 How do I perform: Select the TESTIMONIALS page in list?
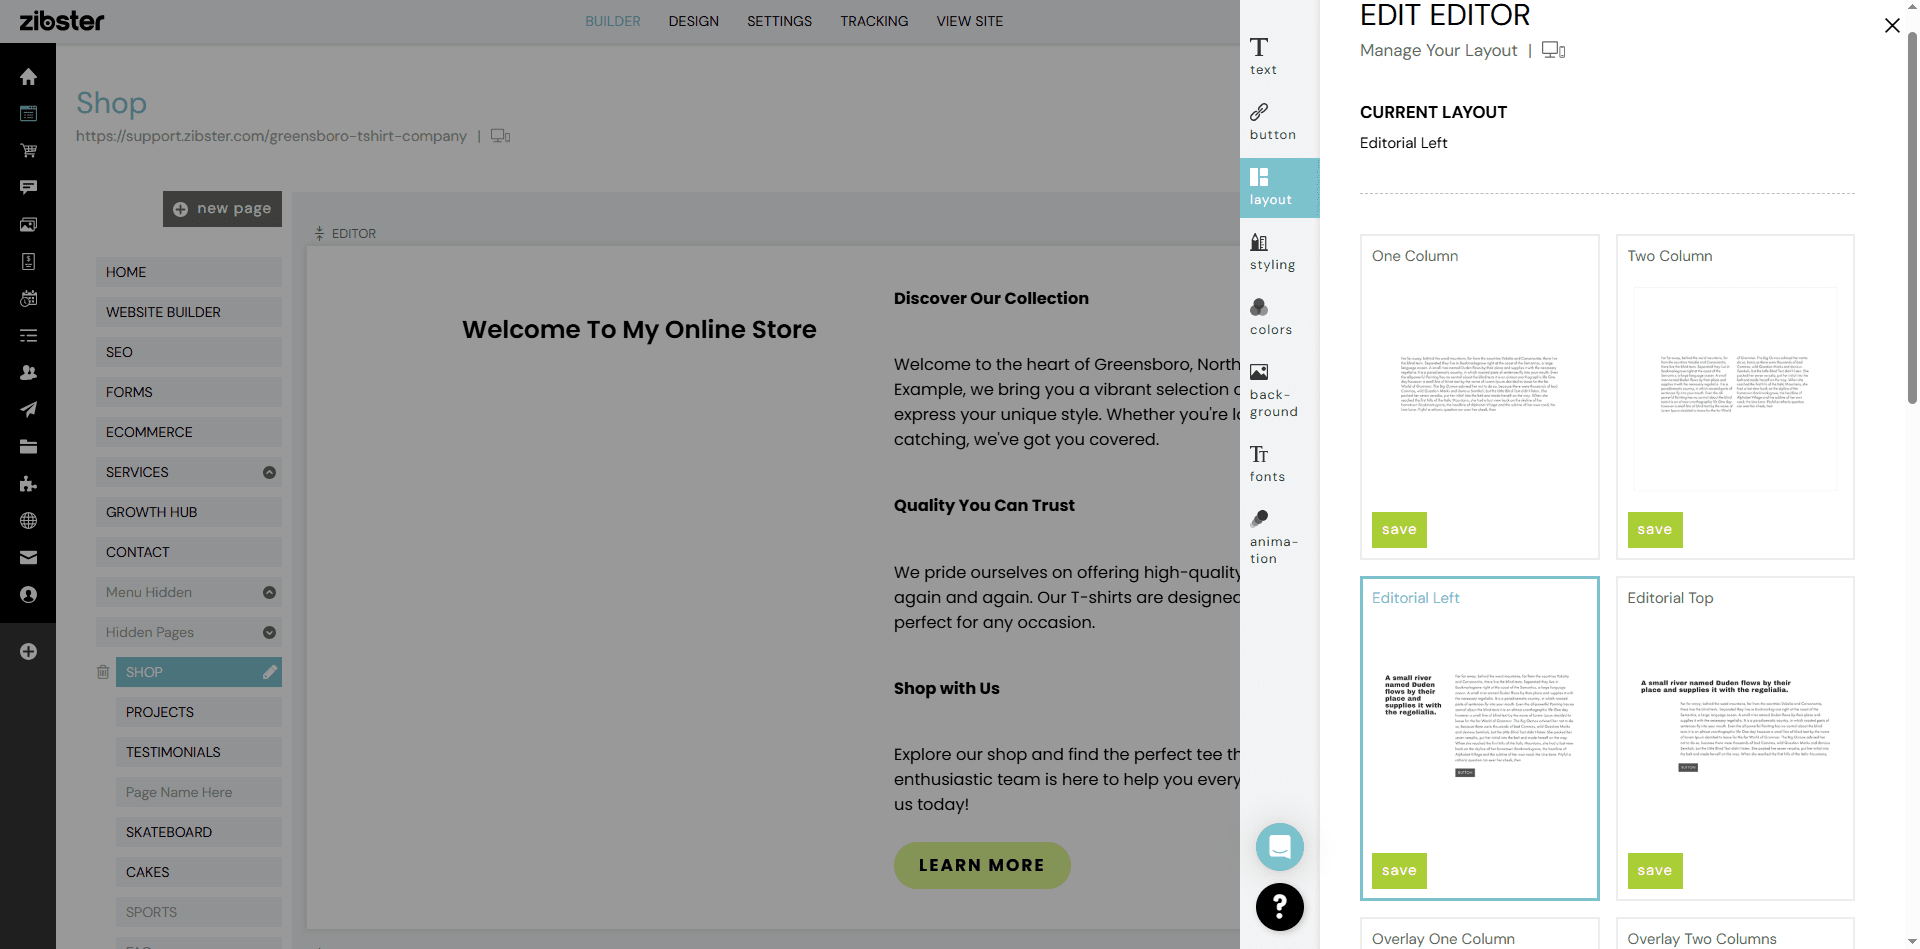click(198, 752)
